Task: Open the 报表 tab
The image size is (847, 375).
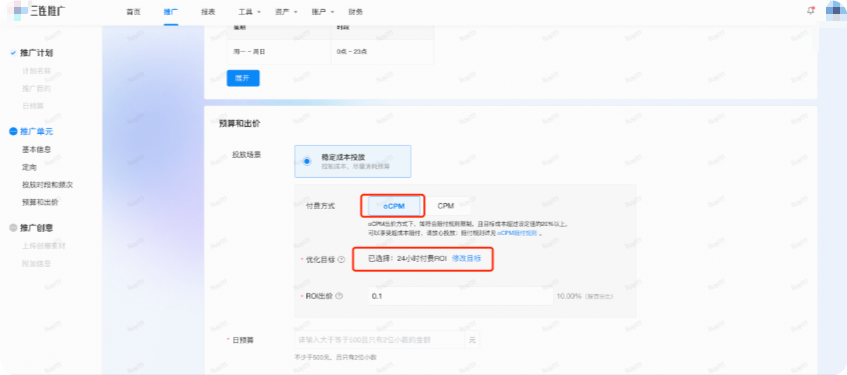Action: point(207,12)
